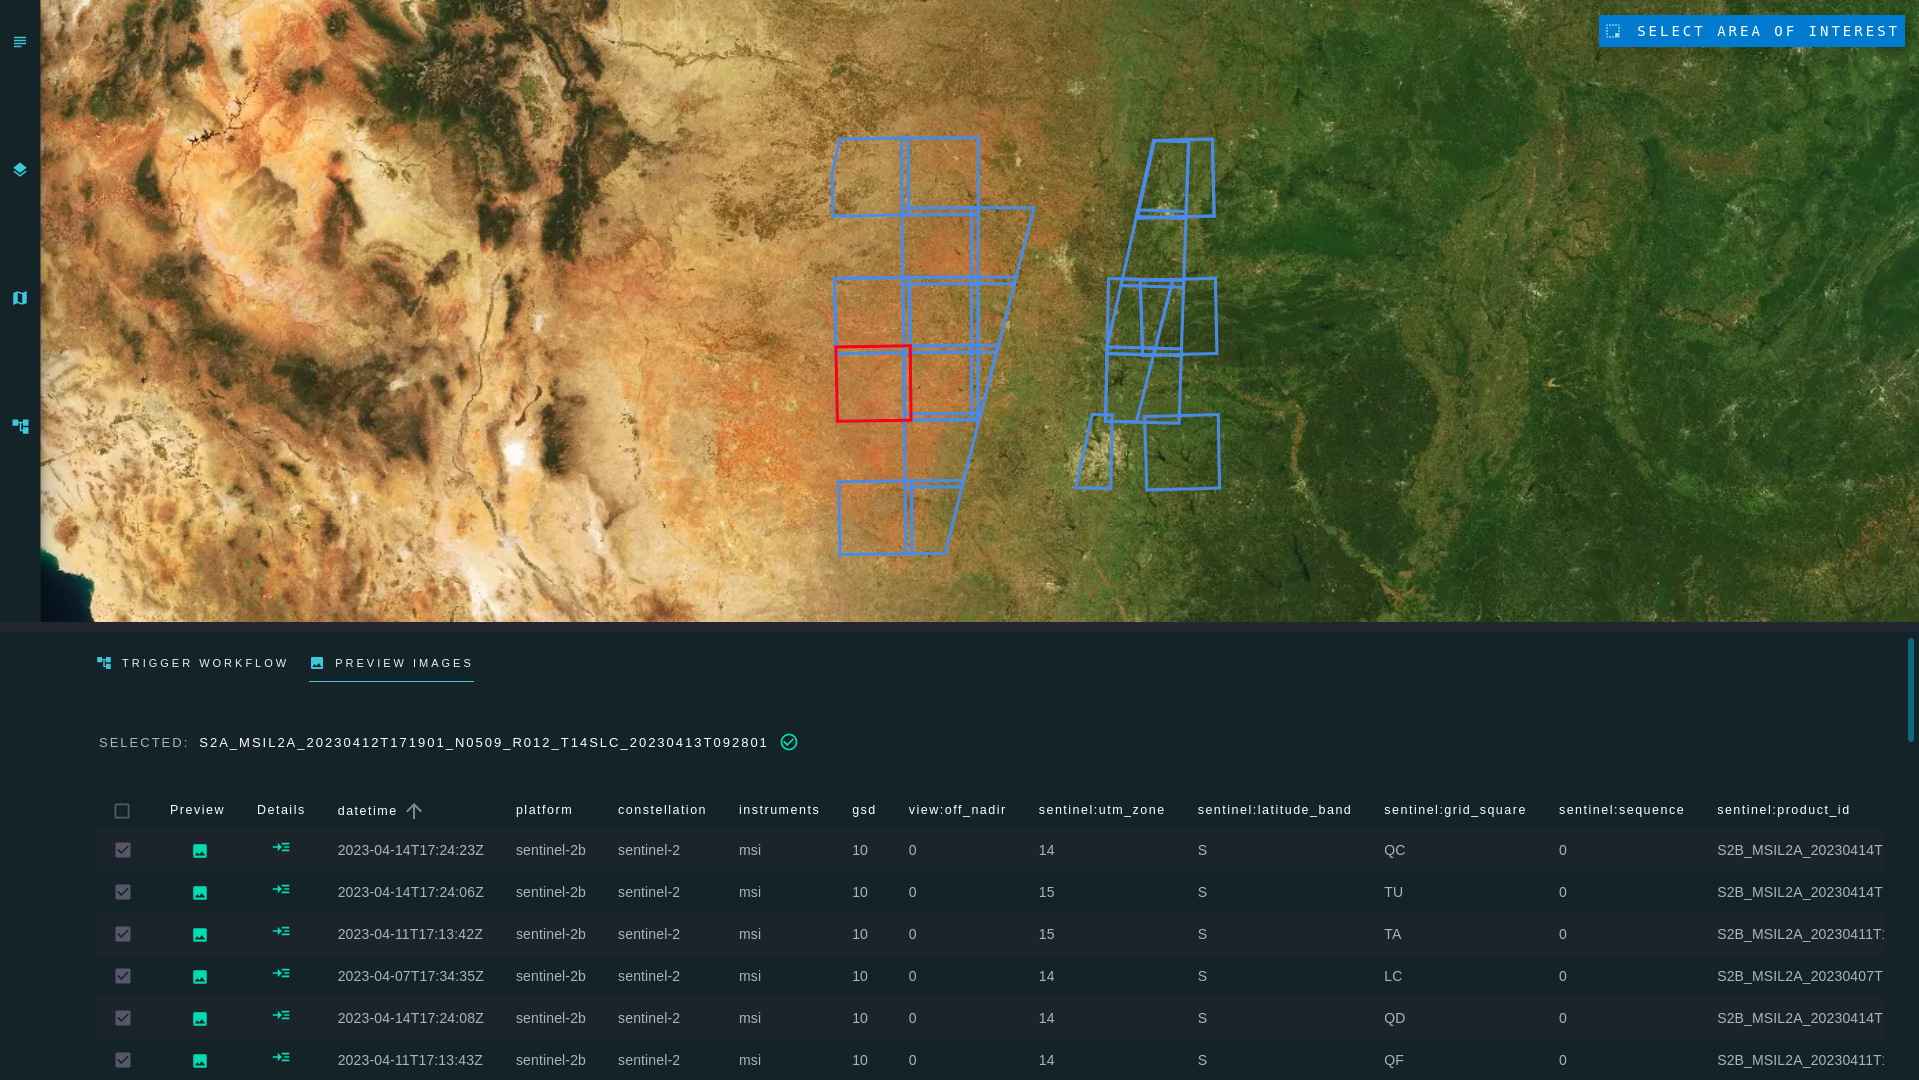1919x1080 pixels.
Task: Uncheck the row with grid square LC
Action: (123, 976)
